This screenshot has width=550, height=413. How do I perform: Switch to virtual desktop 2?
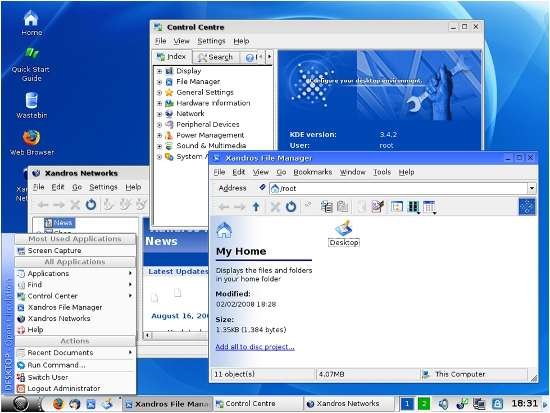click(x=424, y=404)
